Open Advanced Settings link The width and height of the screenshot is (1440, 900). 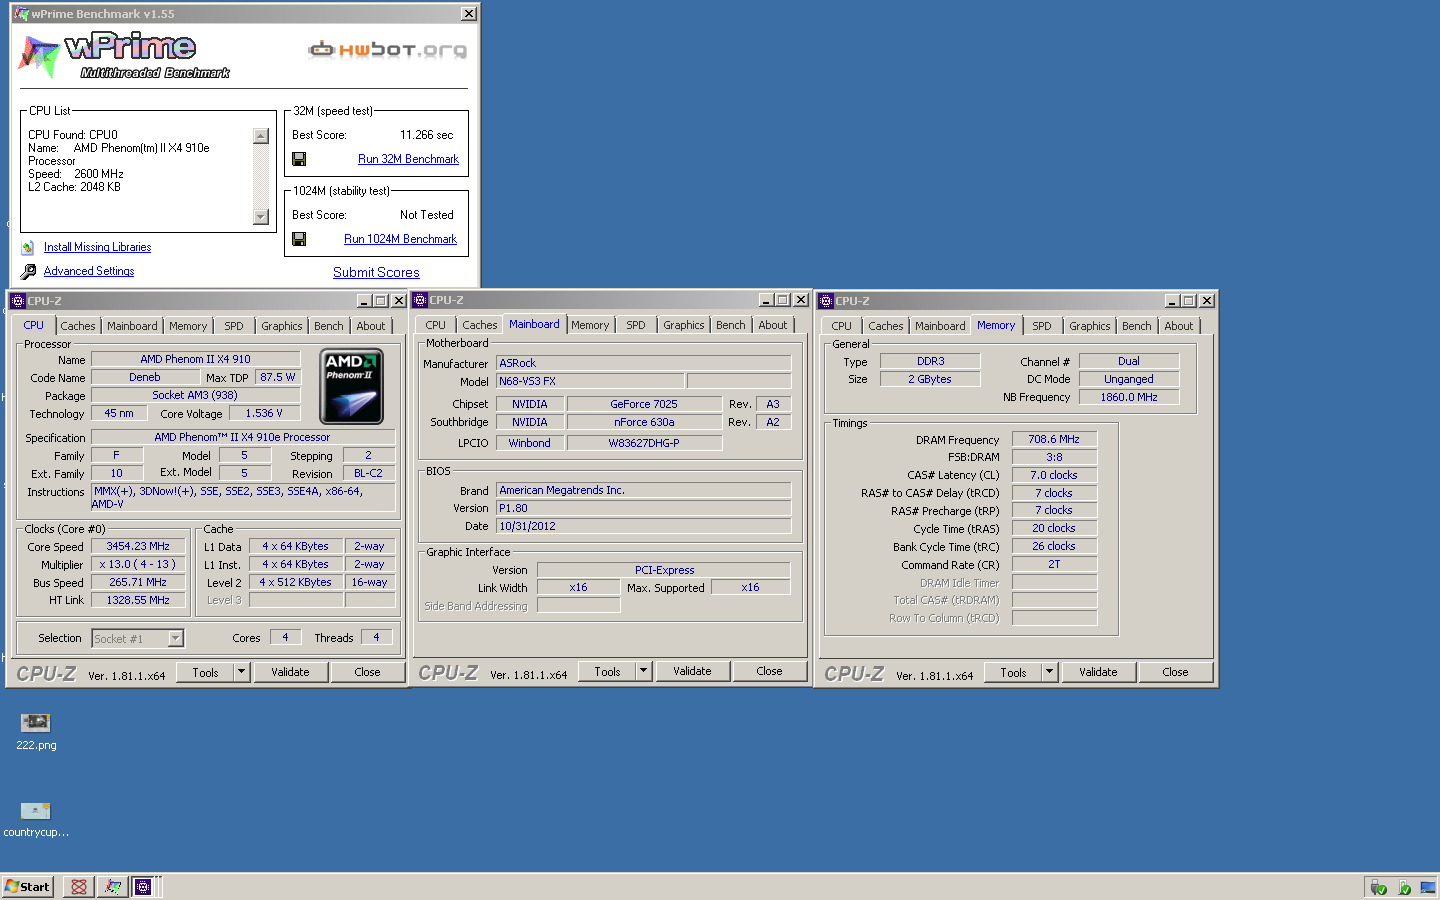pyautogui.click(x=89, y=271)
